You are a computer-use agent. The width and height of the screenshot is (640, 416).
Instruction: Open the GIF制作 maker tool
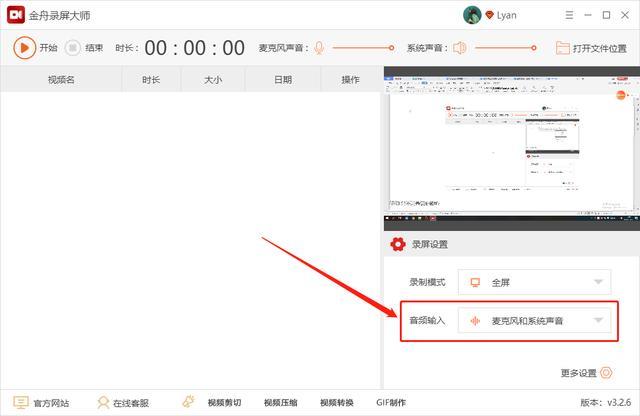[391, 403]
